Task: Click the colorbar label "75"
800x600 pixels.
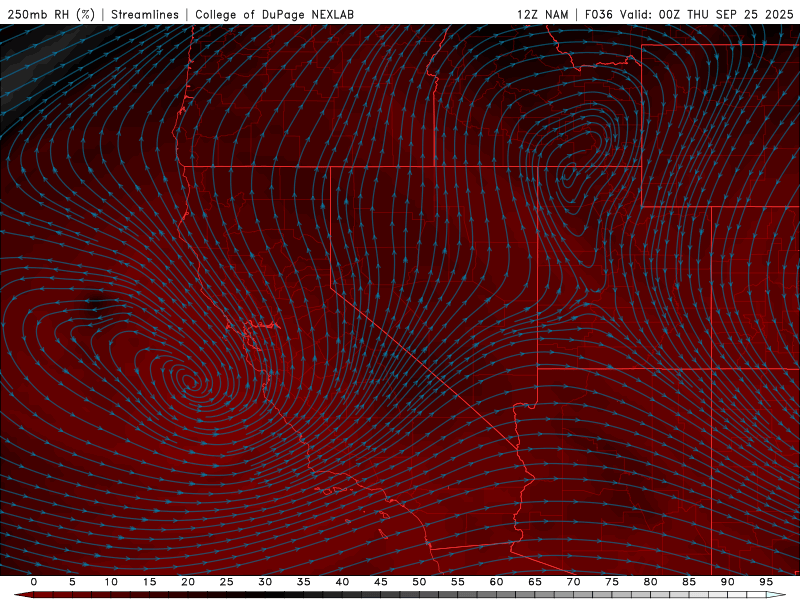Action: [612, 582]
